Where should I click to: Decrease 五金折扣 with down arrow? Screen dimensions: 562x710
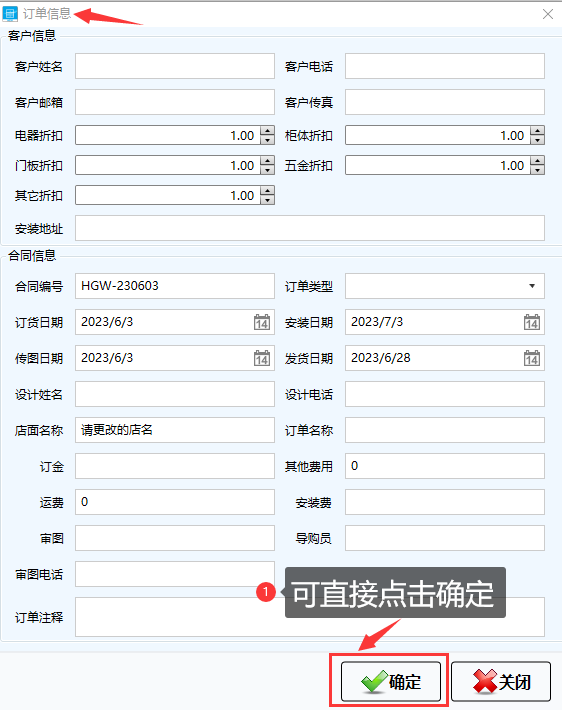click(x=538, y=170)
